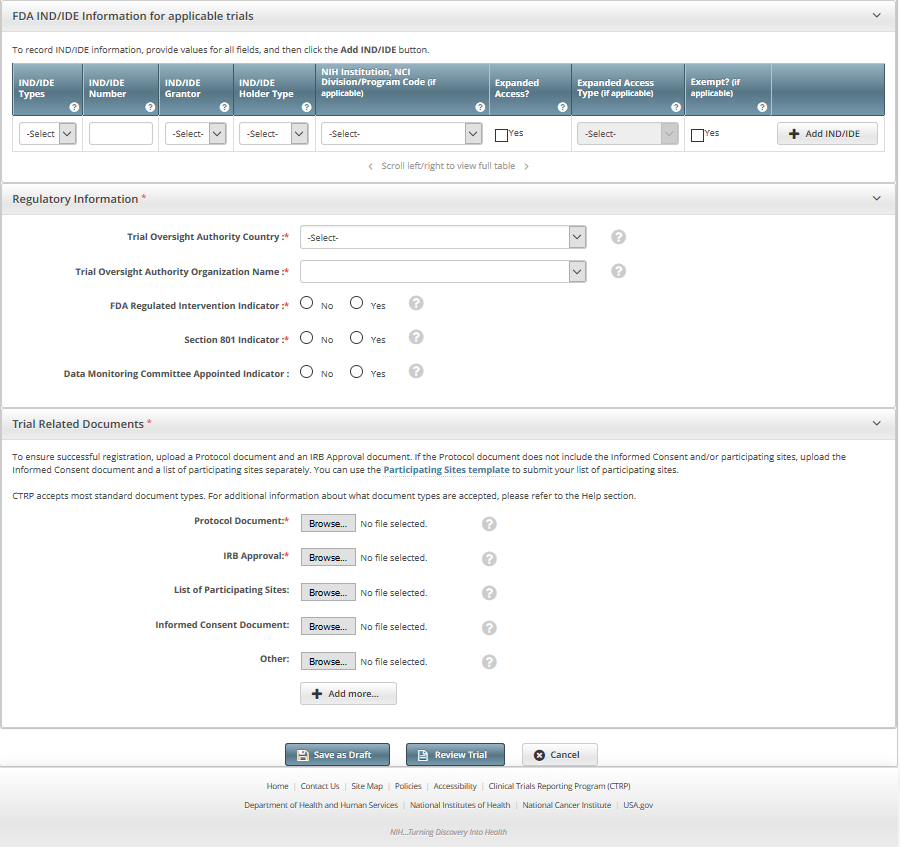Viewport: 900px width, 847px height.
Task: Open Clinical Trials Reporting Program (CTRP) link
Action: coord(559,786)
